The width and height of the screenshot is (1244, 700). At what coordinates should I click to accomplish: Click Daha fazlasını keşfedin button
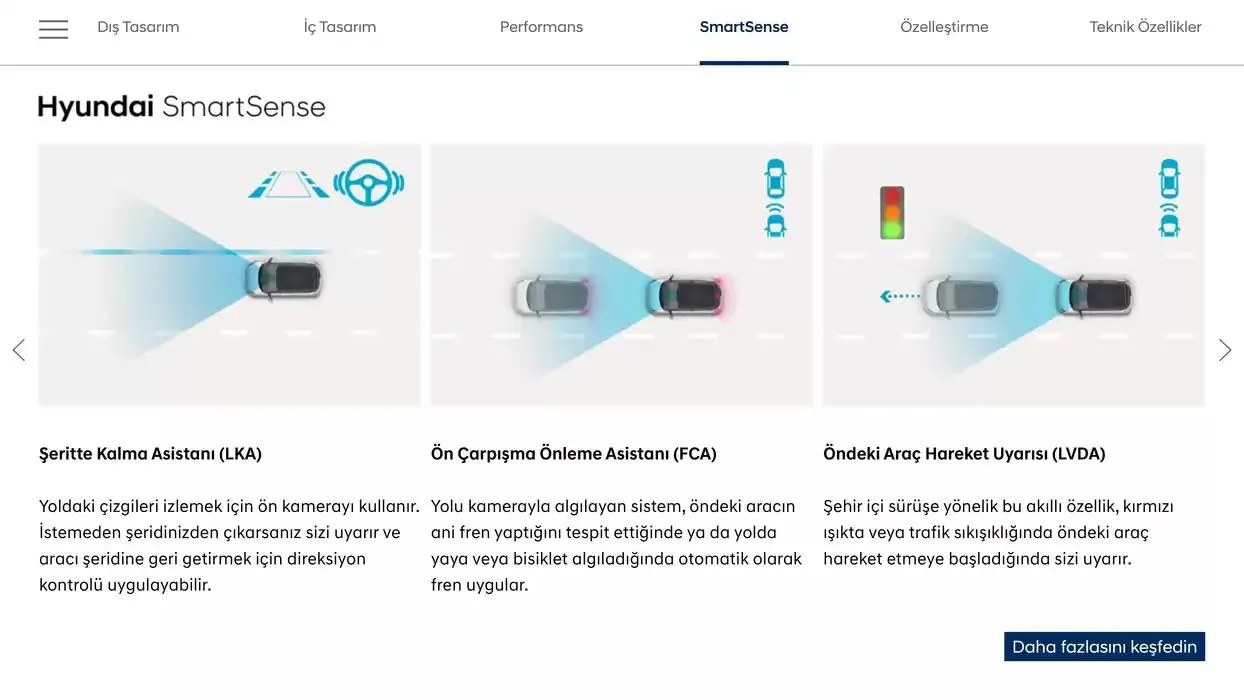tap(1104, 647)
